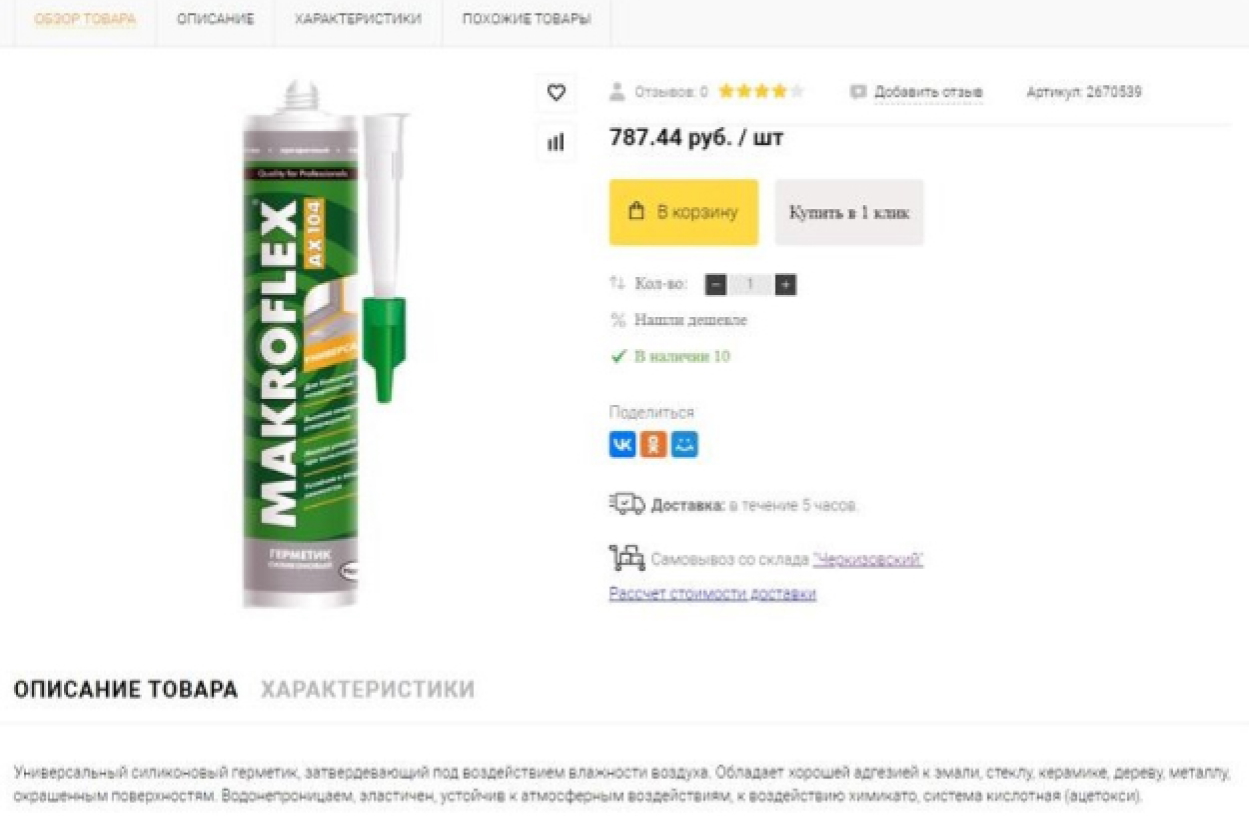
Task: Add item with В корзину button
Action: 684,212
